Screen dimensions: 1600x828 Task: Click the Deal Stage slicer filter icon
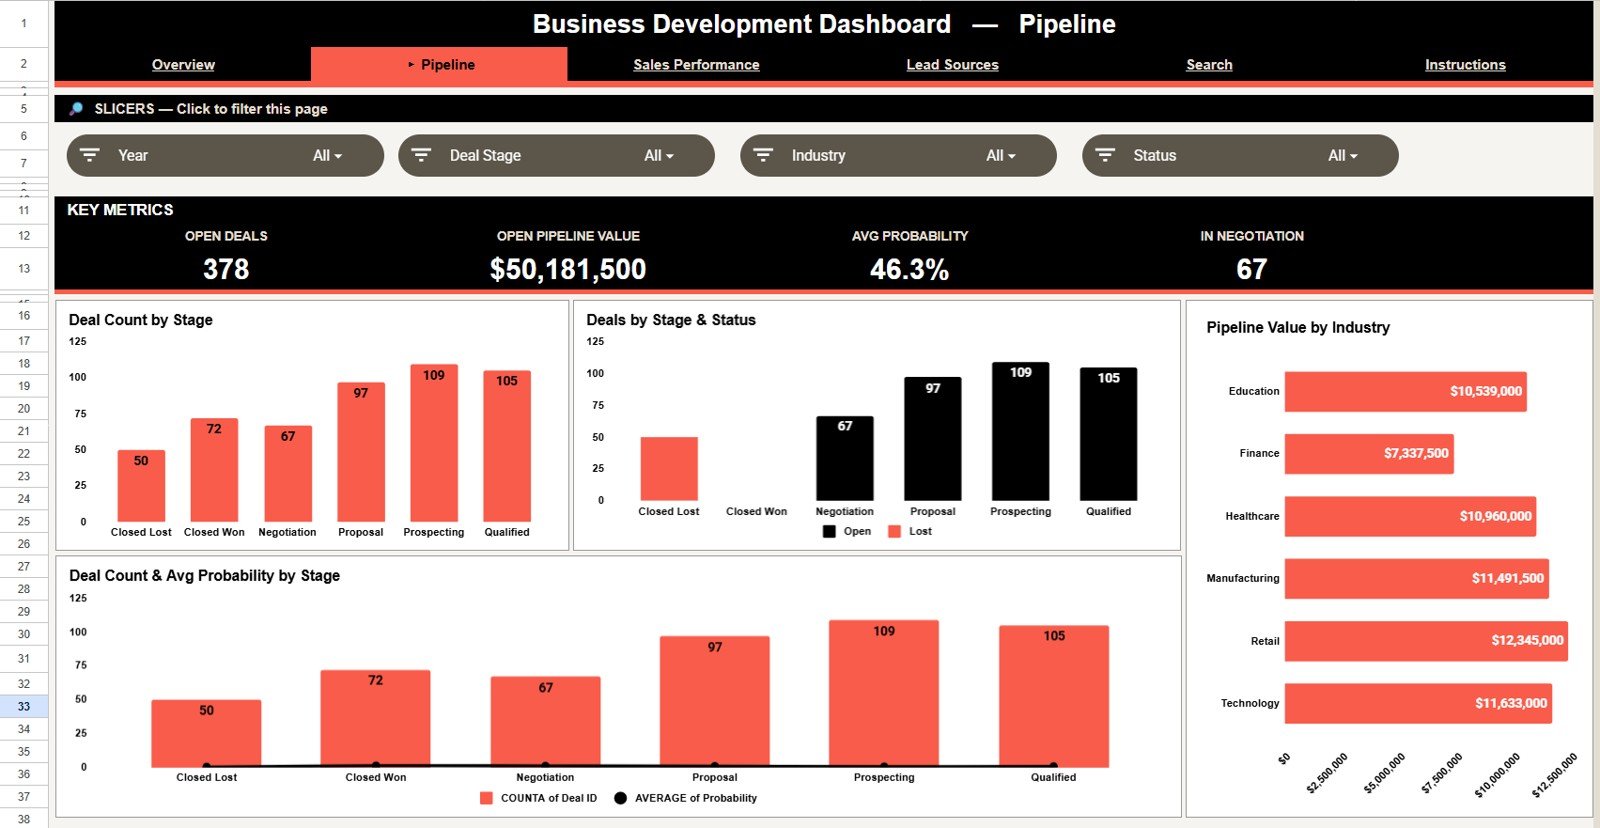pyautogui.click(x=421, y=155)
